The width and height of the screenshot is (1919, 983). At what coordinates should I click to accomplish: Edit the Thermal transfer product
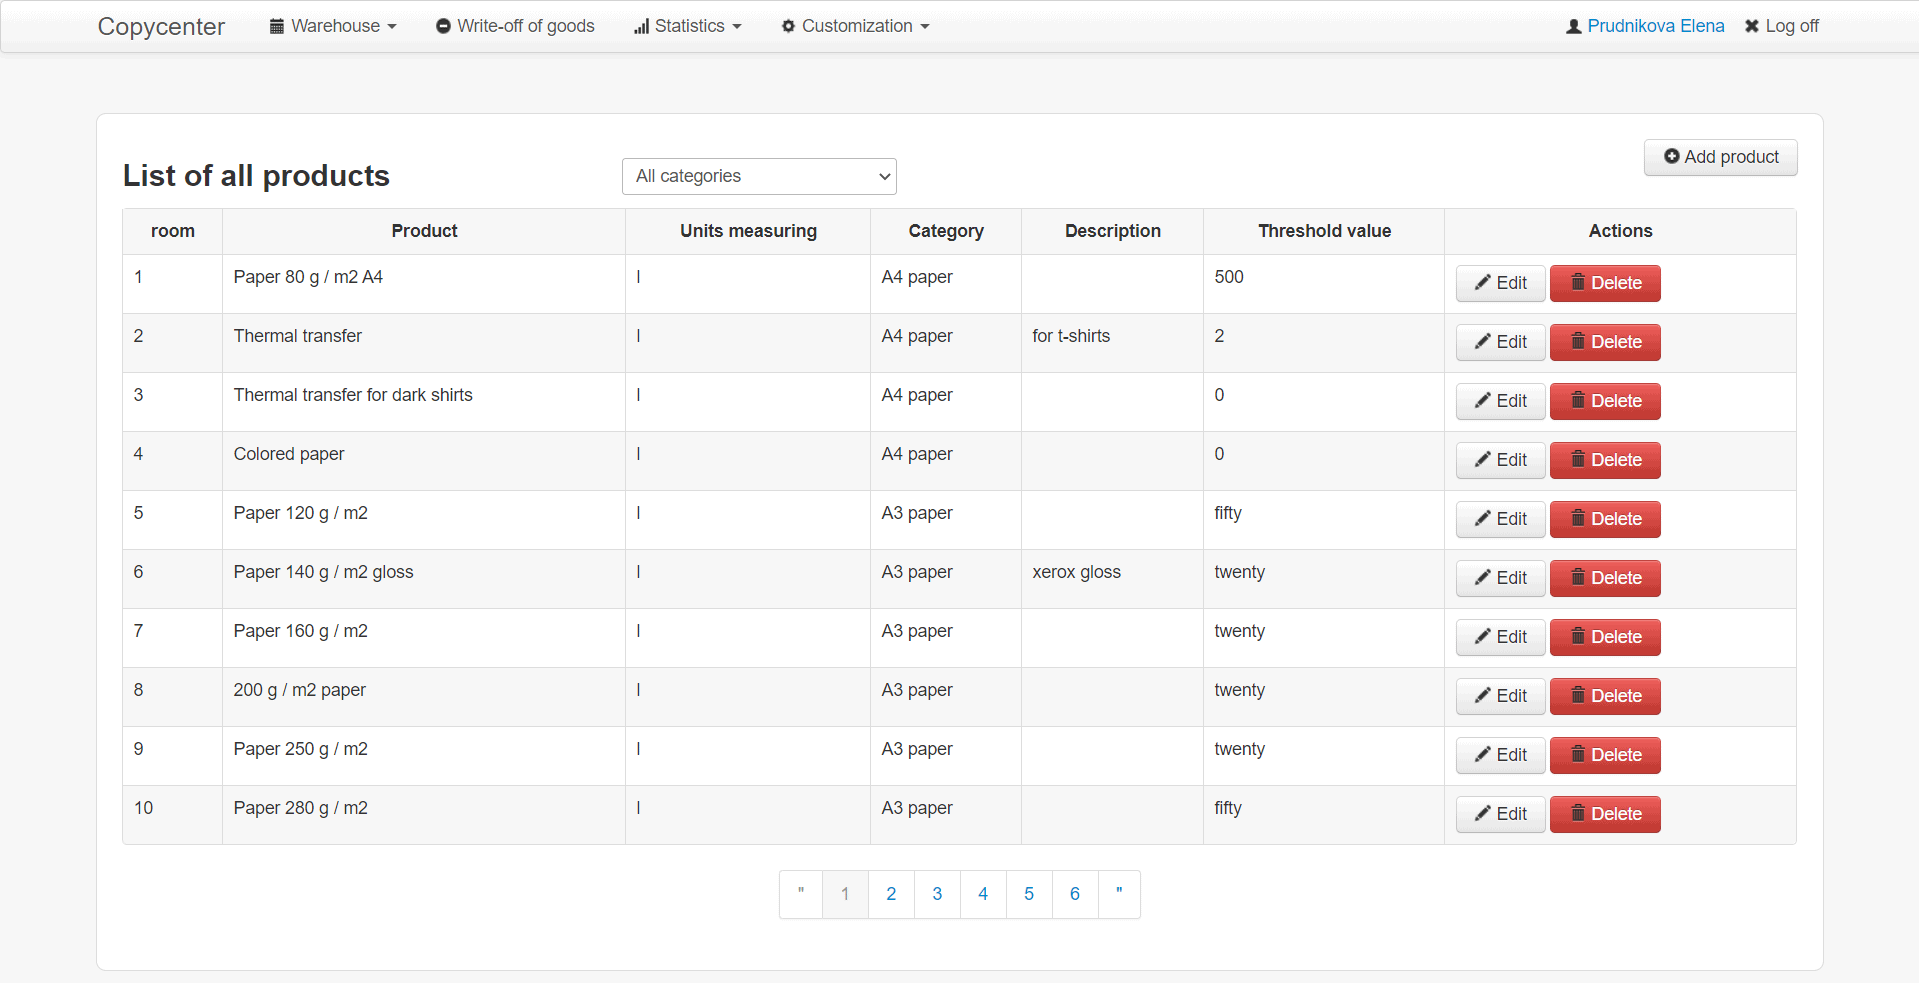coord(1500,342)
